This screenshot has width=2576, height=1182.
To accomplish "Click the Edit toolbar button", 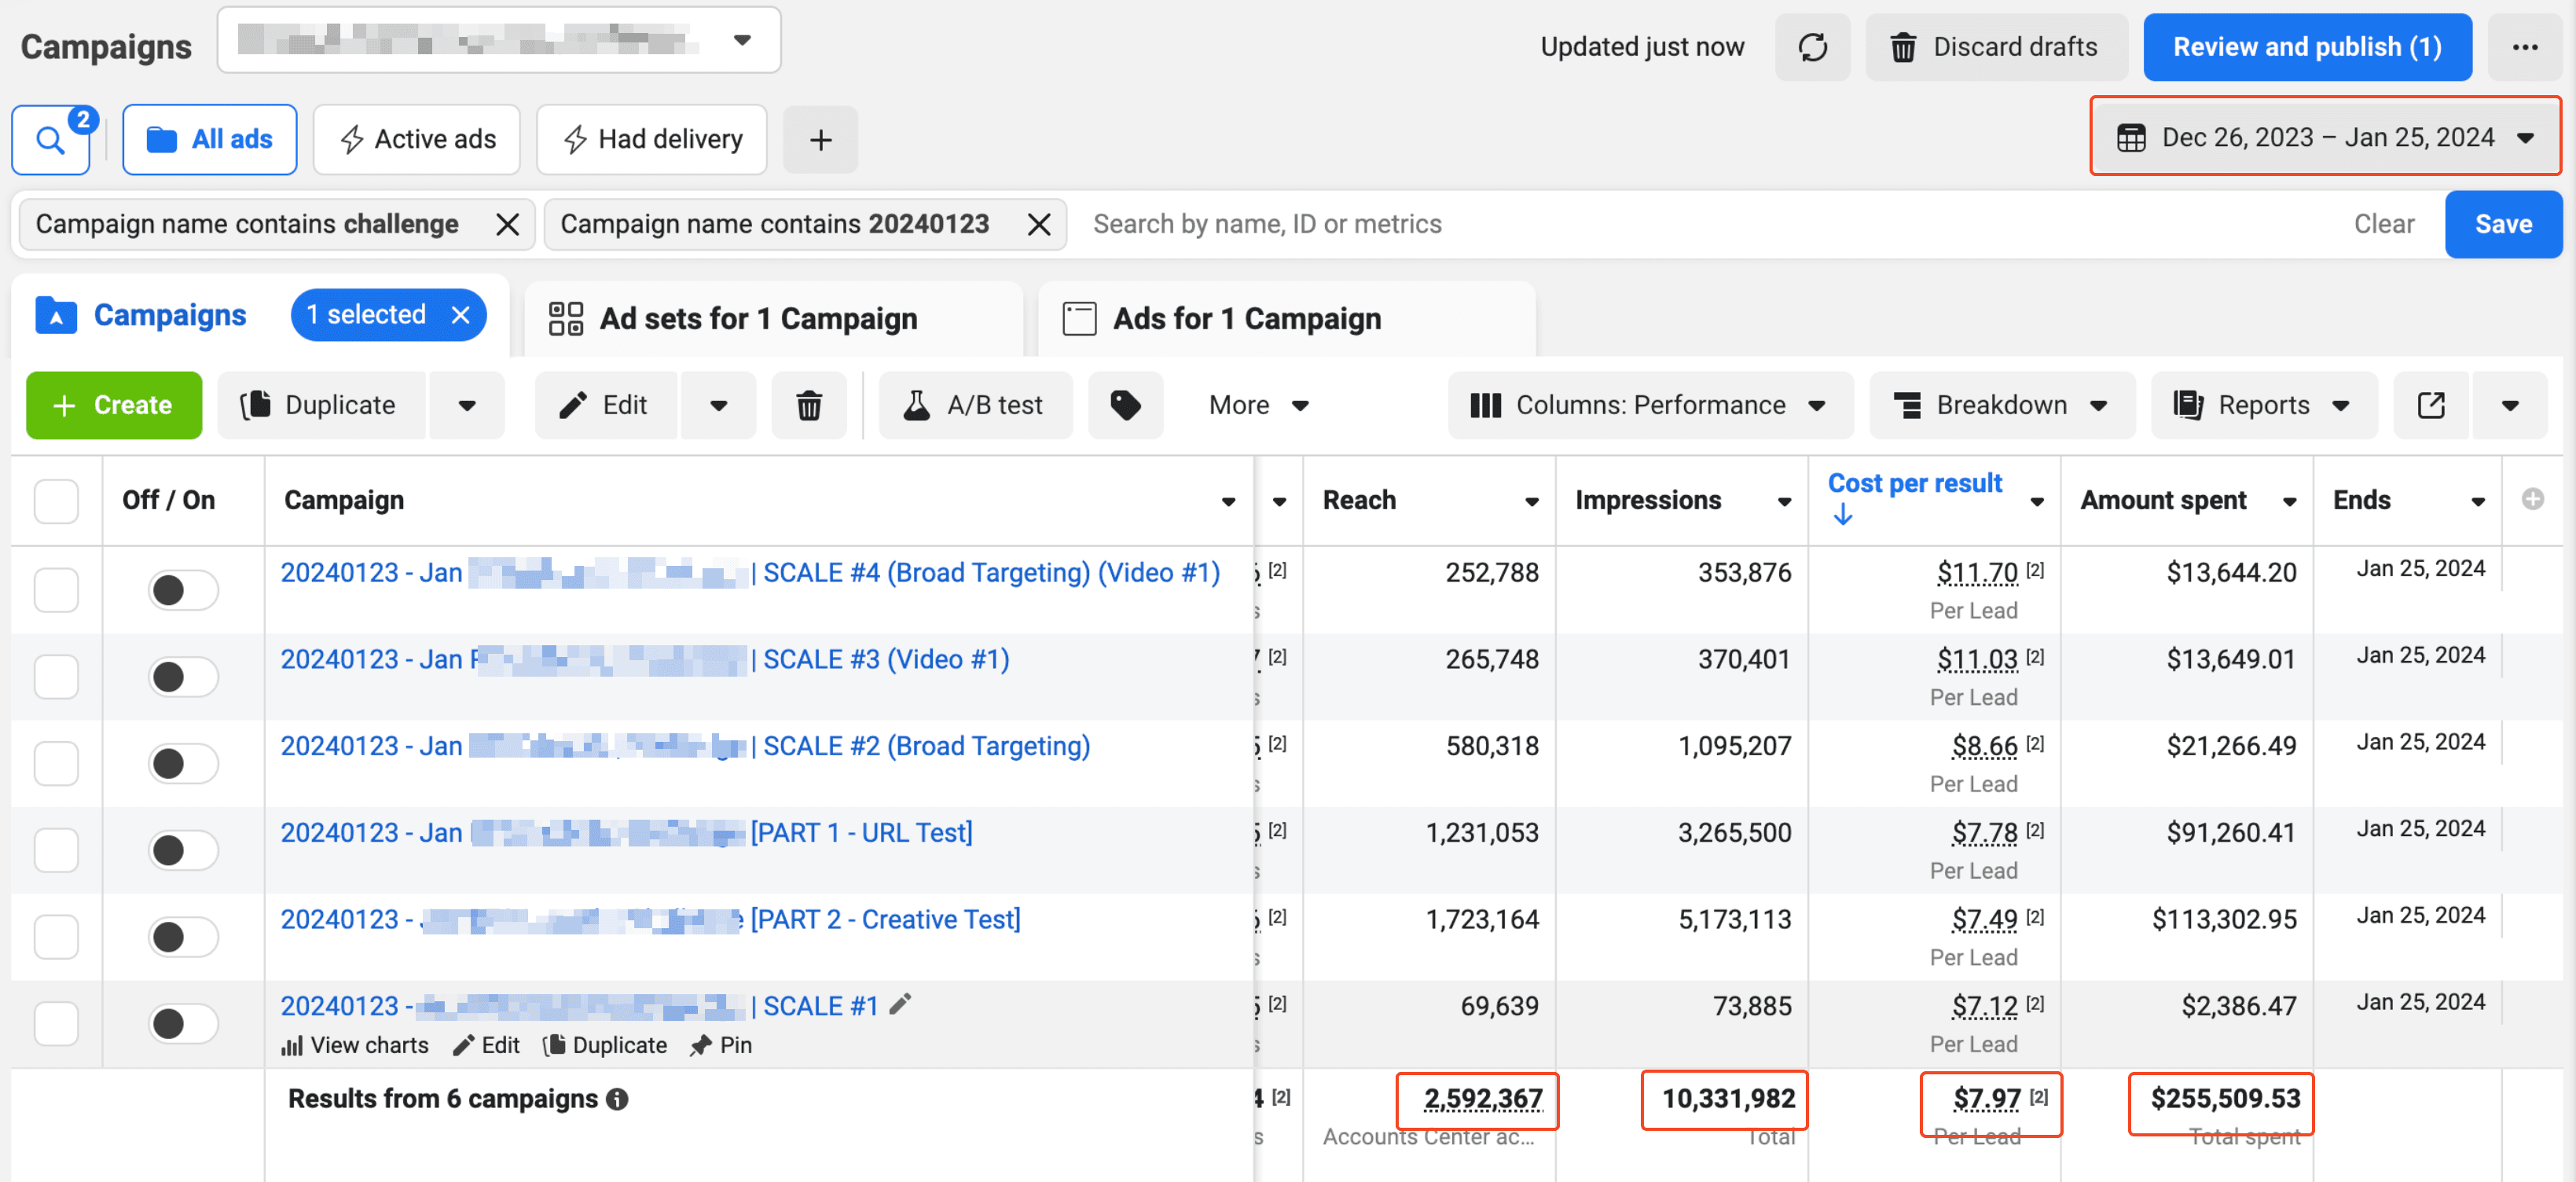I will (606, 405).
